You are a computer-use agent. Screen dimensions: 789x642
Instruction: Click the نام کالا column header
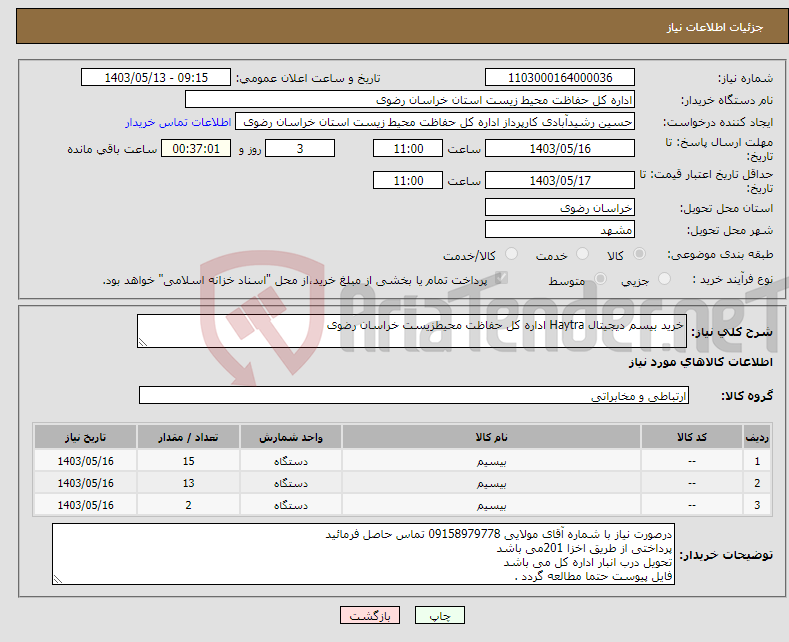[491, 437]
